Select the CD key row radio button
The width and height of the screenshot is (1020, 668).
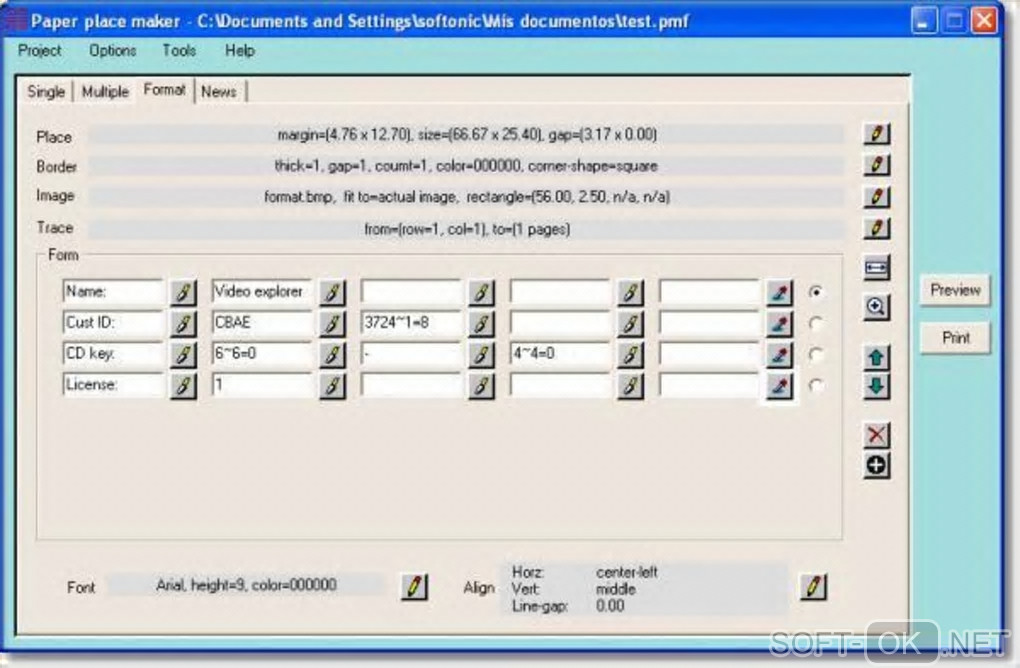(816, 354)
